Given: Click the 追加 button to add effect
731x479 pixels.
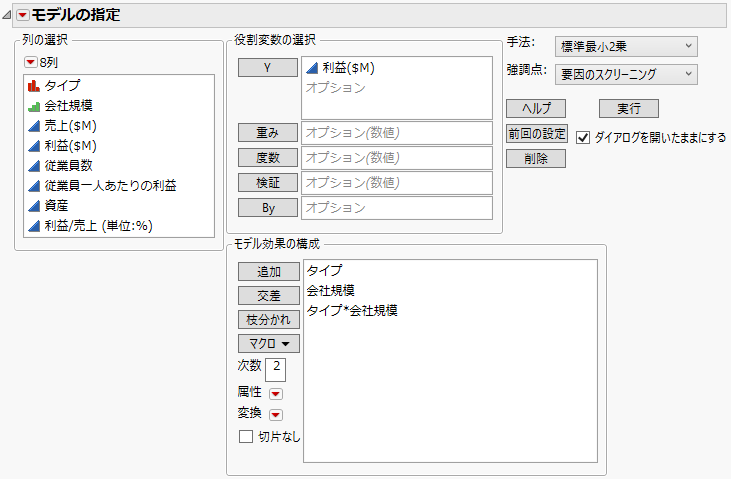Looking at the screenshot, I should click(269, 271).
